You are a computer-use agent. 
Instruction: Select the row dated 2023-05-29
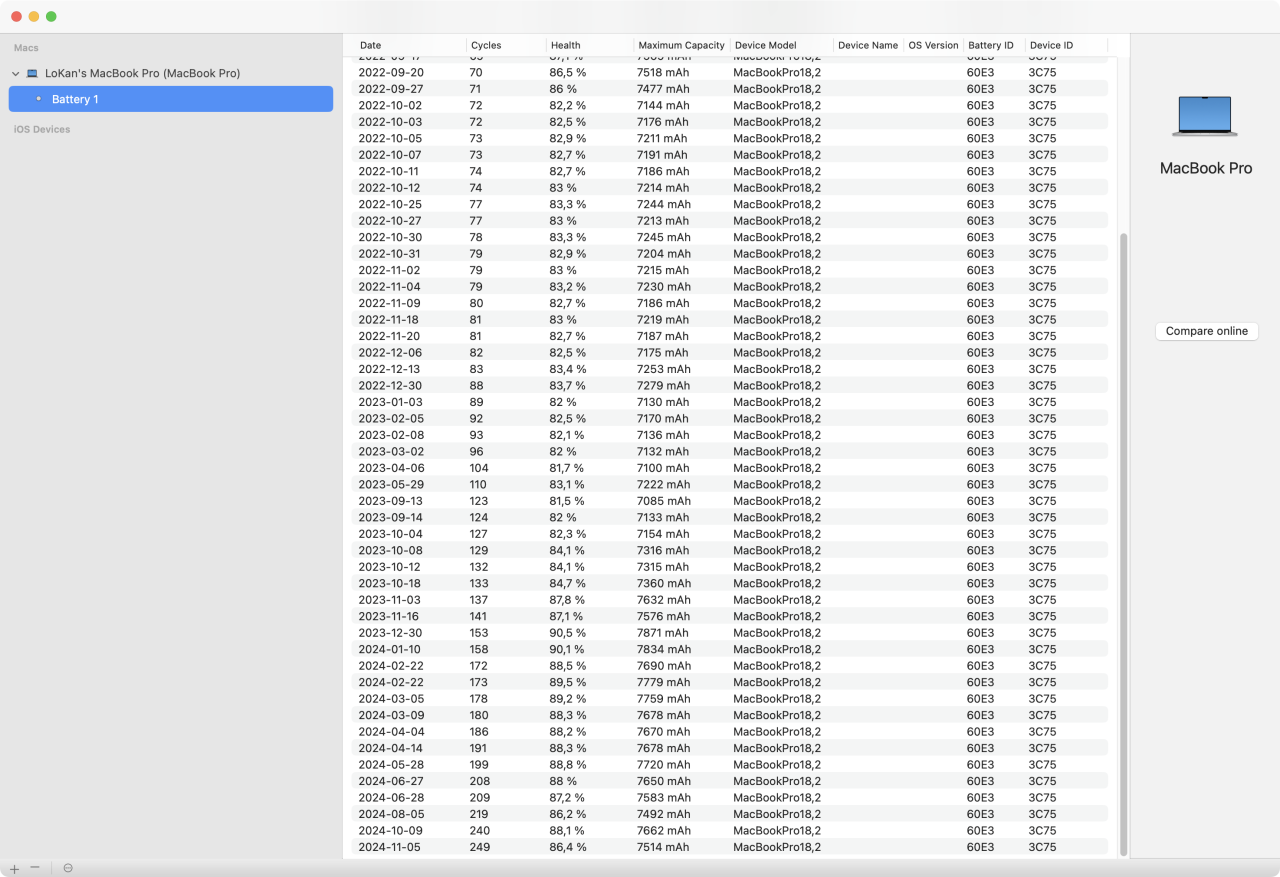(731, 484)
